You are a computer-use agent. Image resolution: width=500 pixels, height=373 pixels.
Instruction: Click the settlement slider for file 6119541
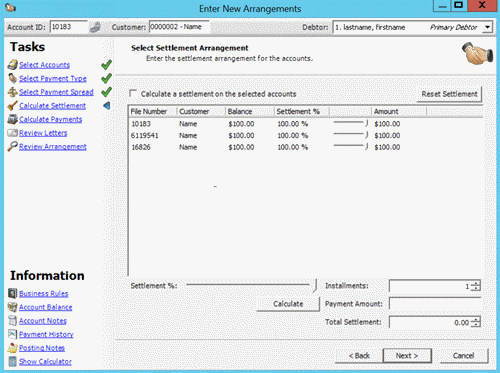point(366,135)
